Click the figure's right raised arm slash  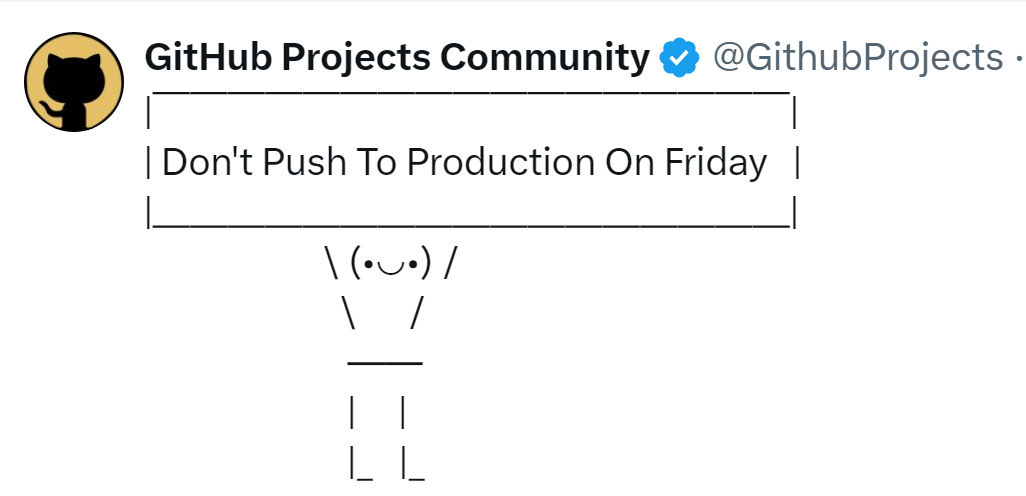448,264
